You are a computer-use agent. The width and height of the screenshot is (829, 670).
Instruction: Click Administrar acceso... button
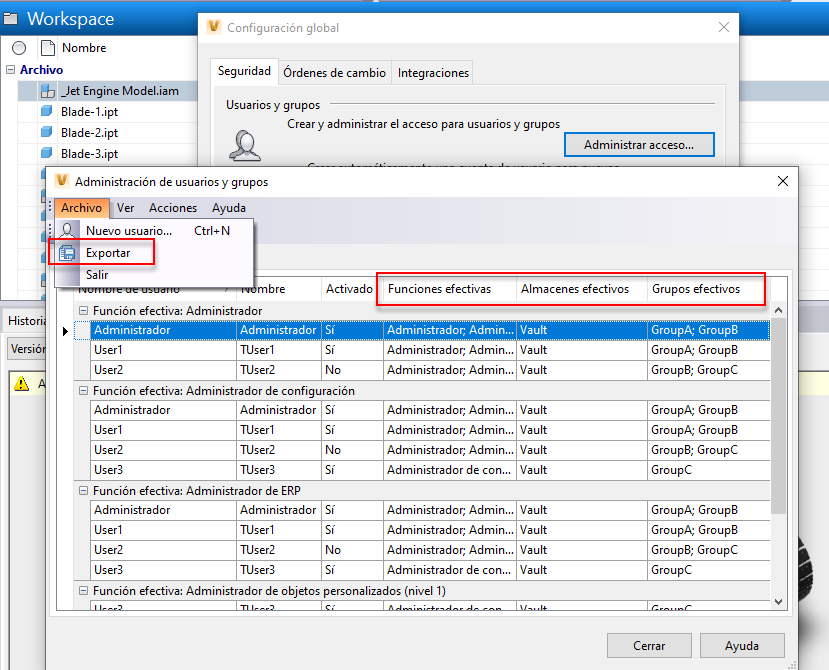click(x=639, y=145)
